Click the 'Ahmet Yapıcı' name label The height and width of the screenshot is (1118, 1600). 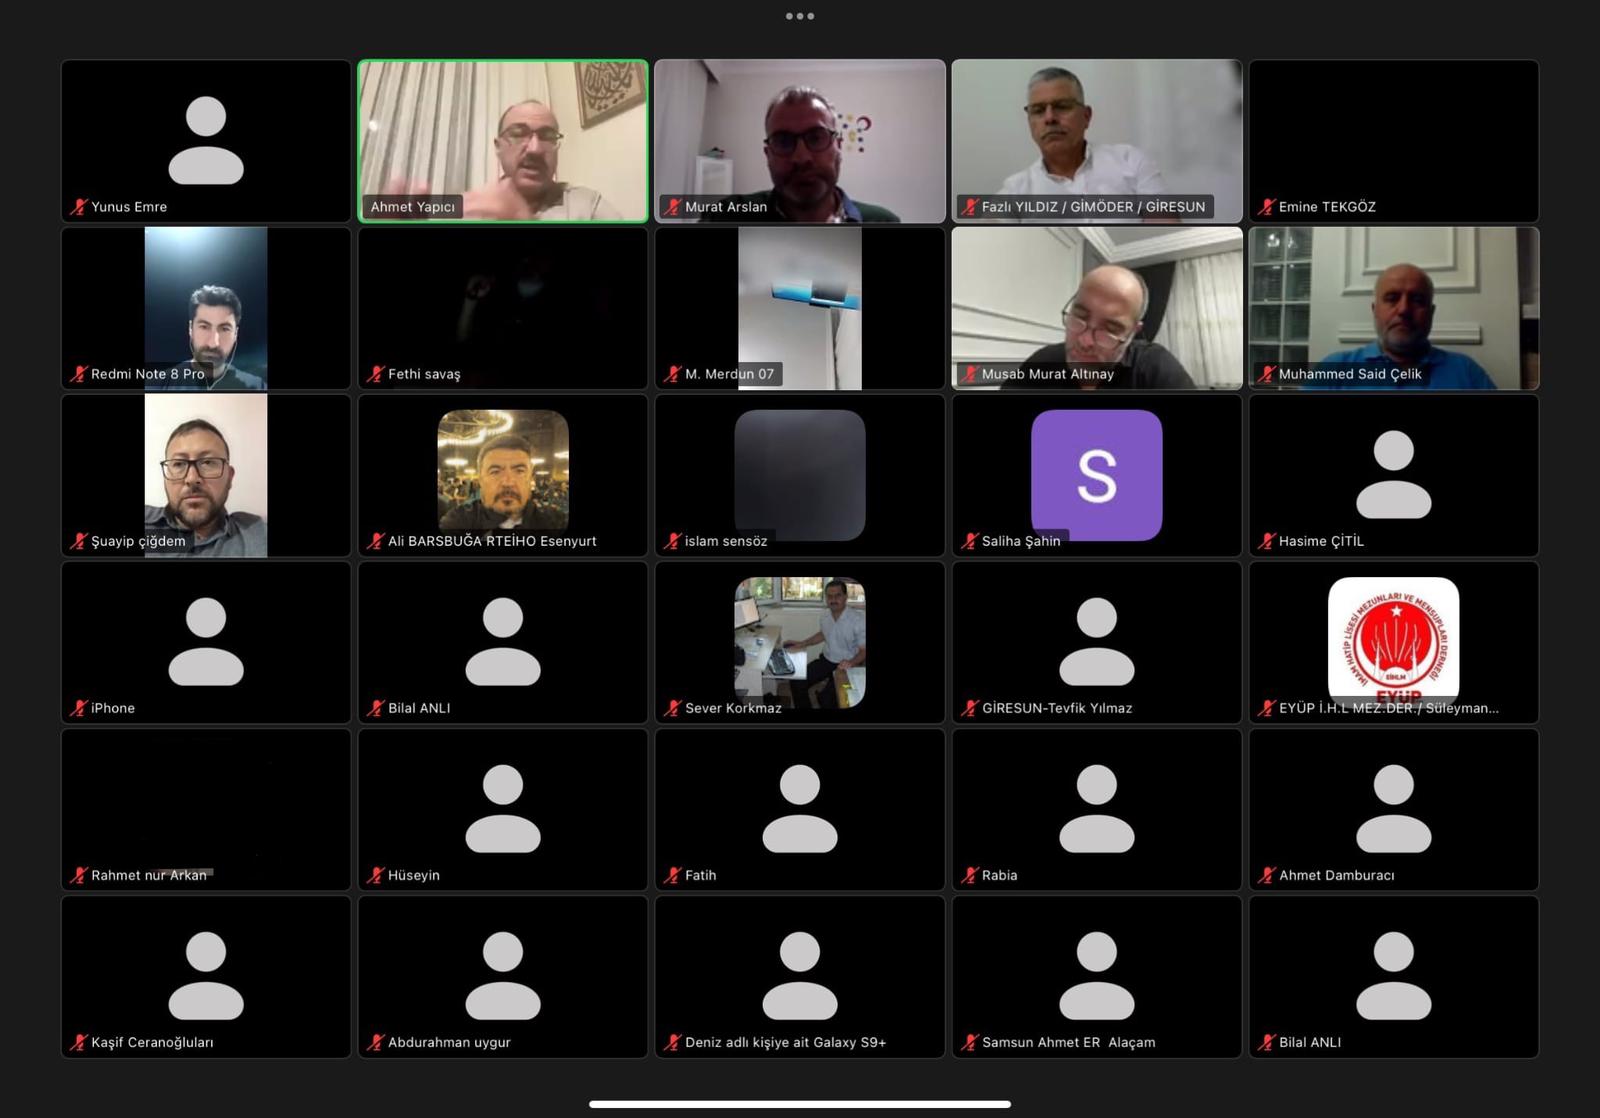point(412,207)
